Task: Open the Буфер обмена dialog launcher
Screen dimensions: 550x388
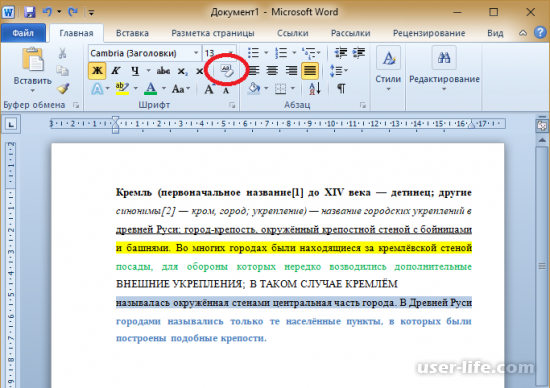Action: (76, 105)
